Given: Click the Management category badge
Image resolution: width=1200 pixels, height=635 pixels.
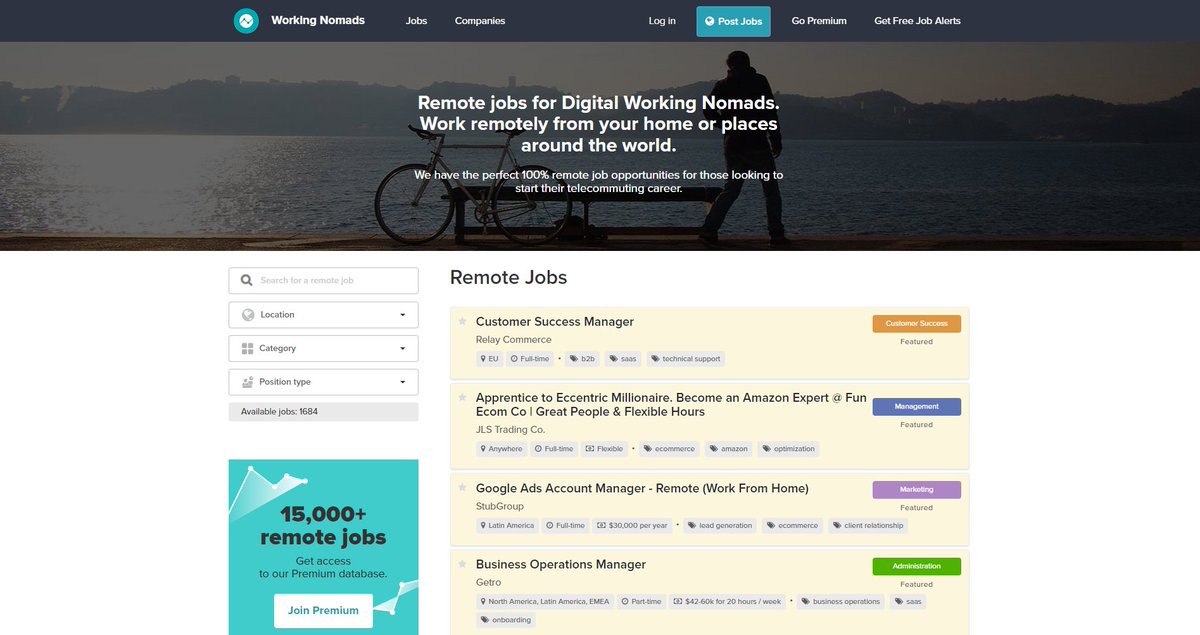Looking at the screenshot, I should (916, 406).
